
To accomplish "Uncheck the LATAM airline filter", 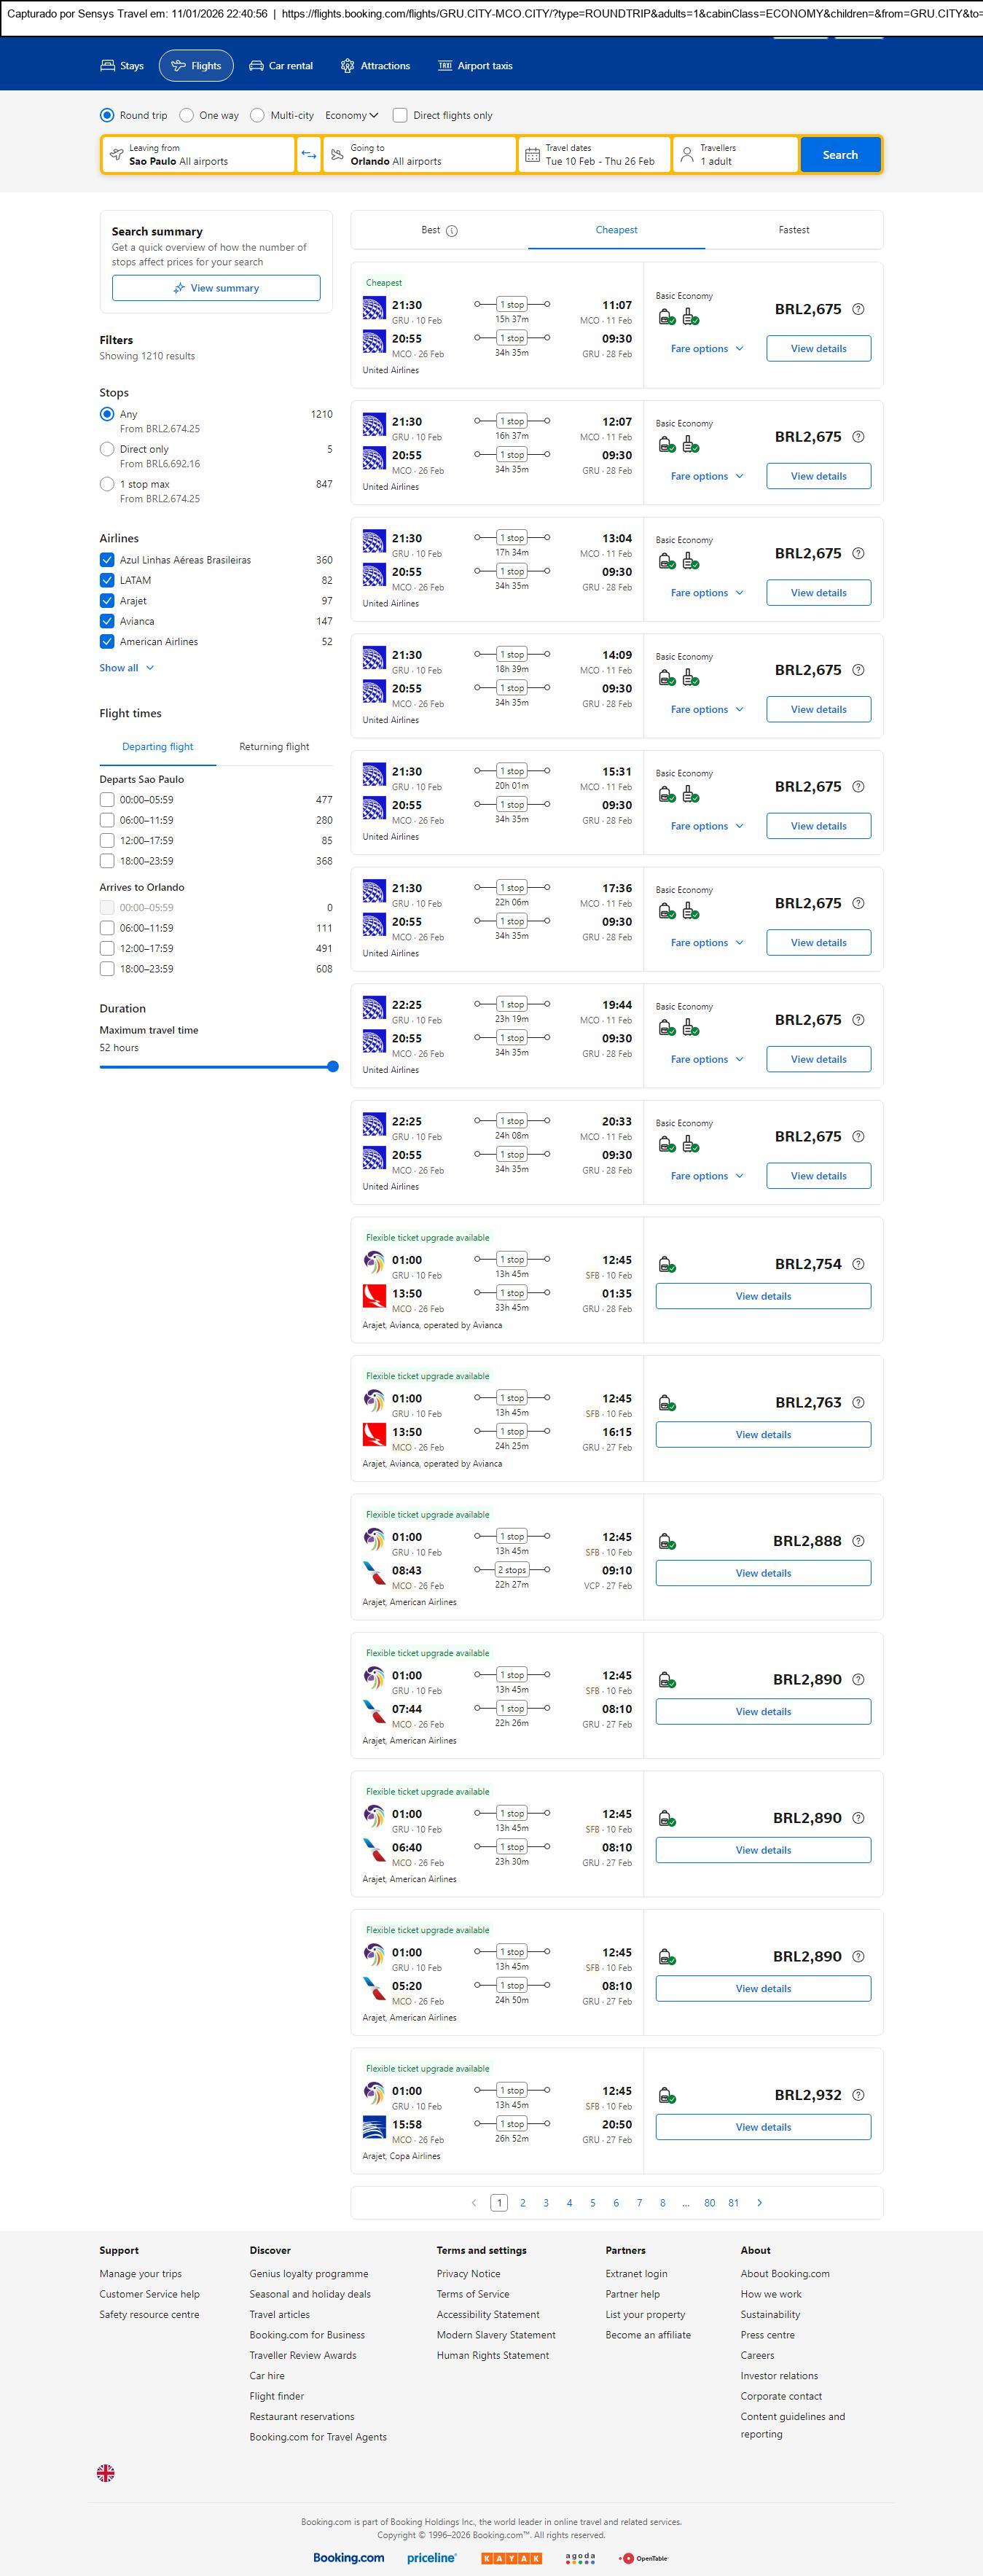I will point(107,580).
